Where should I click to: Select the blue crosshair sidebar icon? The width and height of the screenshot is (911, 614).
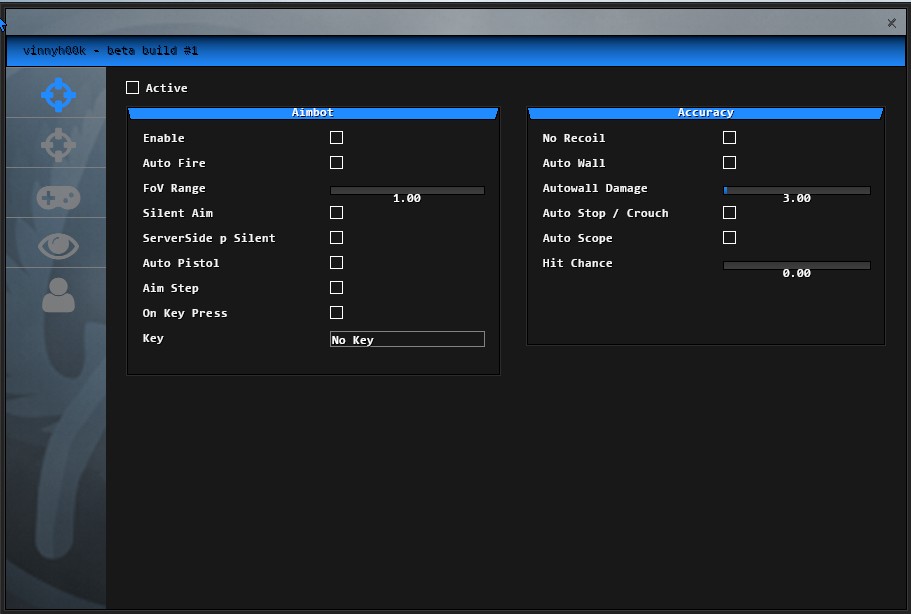pyautogui.click(x=58, y=95)
